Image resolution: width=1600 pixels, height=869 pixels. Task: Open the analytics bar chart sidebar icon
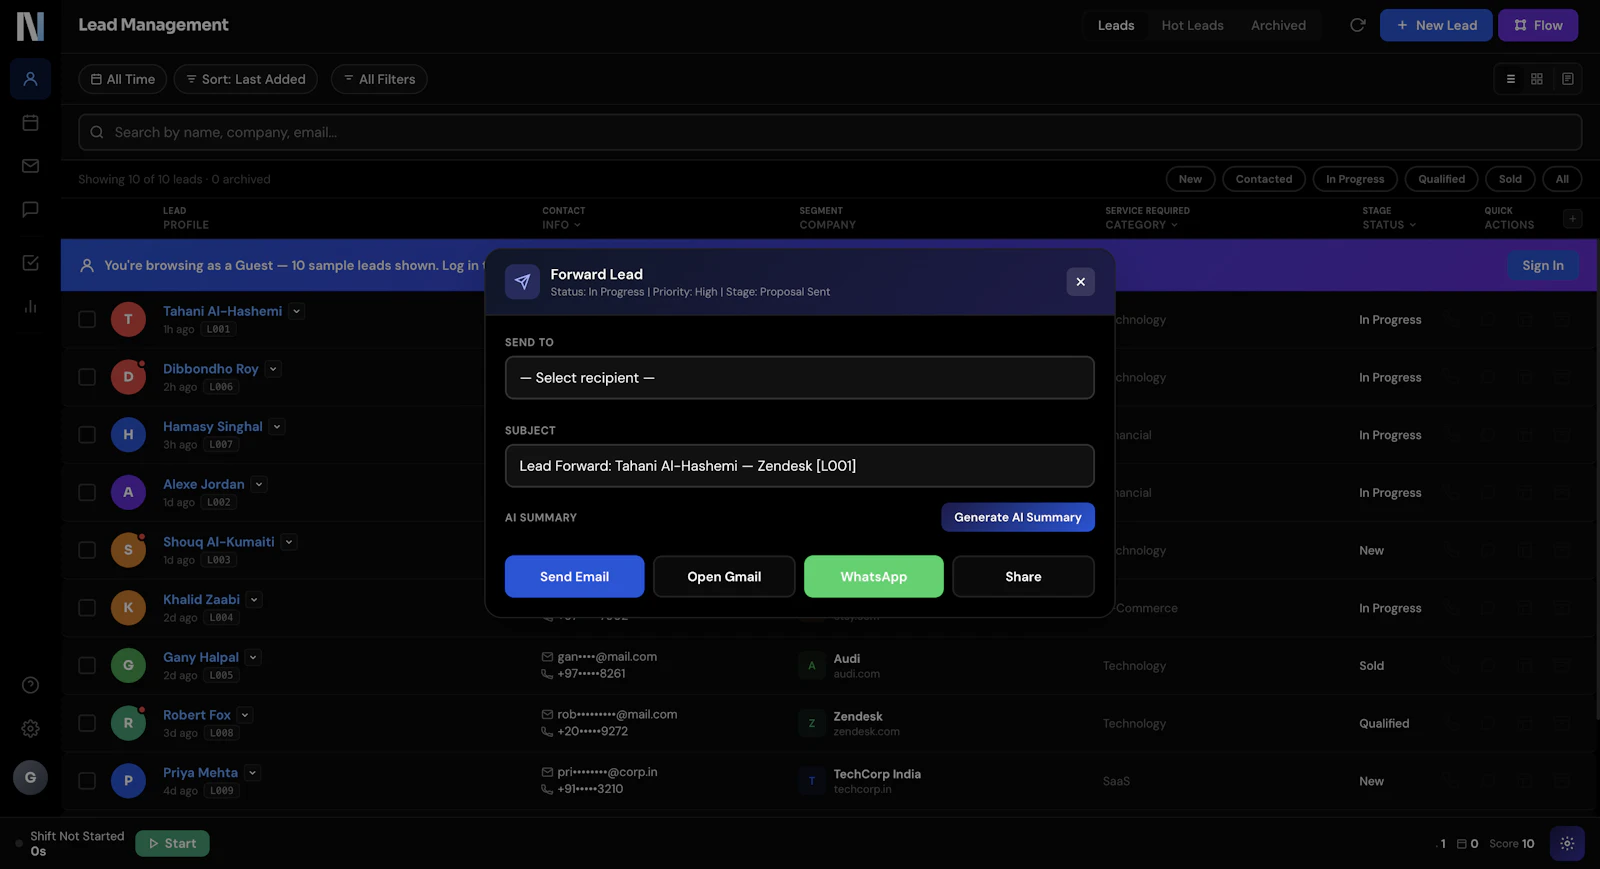(x=30, y=306)
